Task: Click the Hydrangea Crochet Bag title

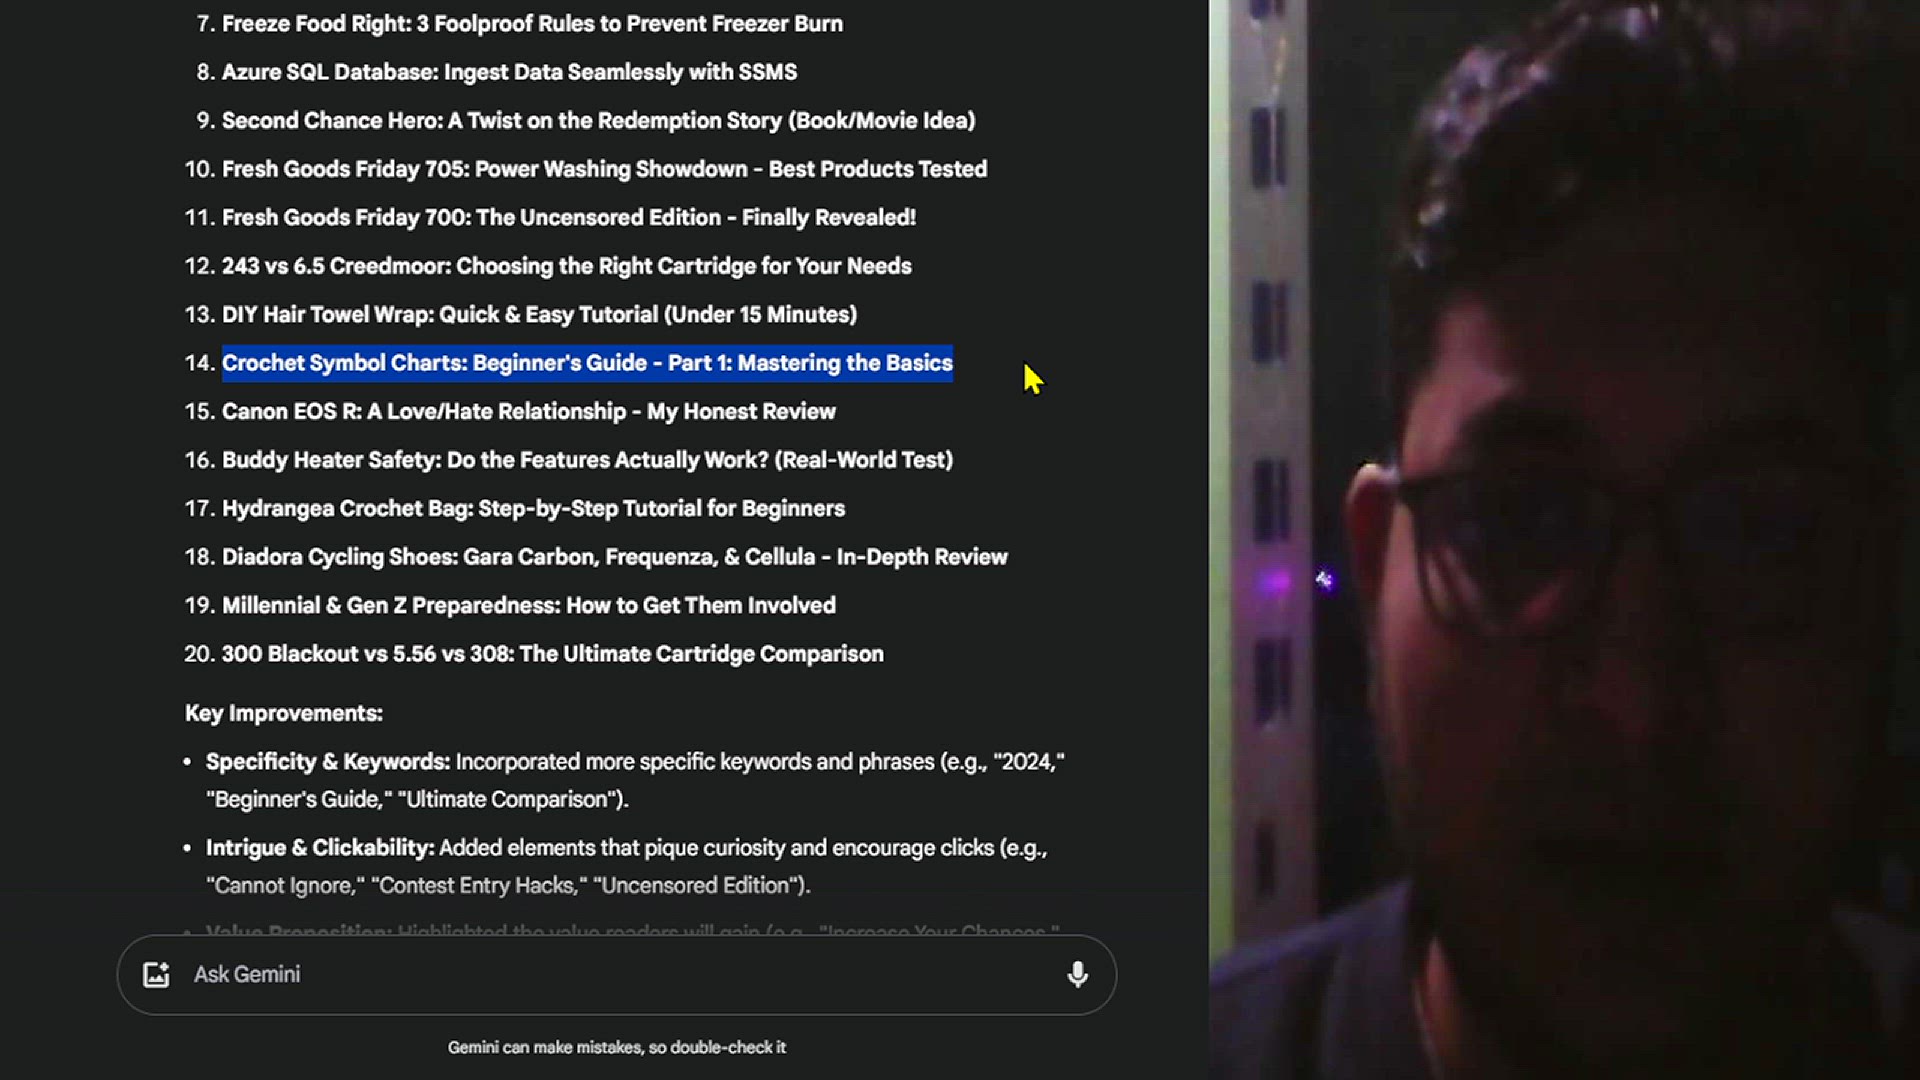Action: [x=533, y=509]
